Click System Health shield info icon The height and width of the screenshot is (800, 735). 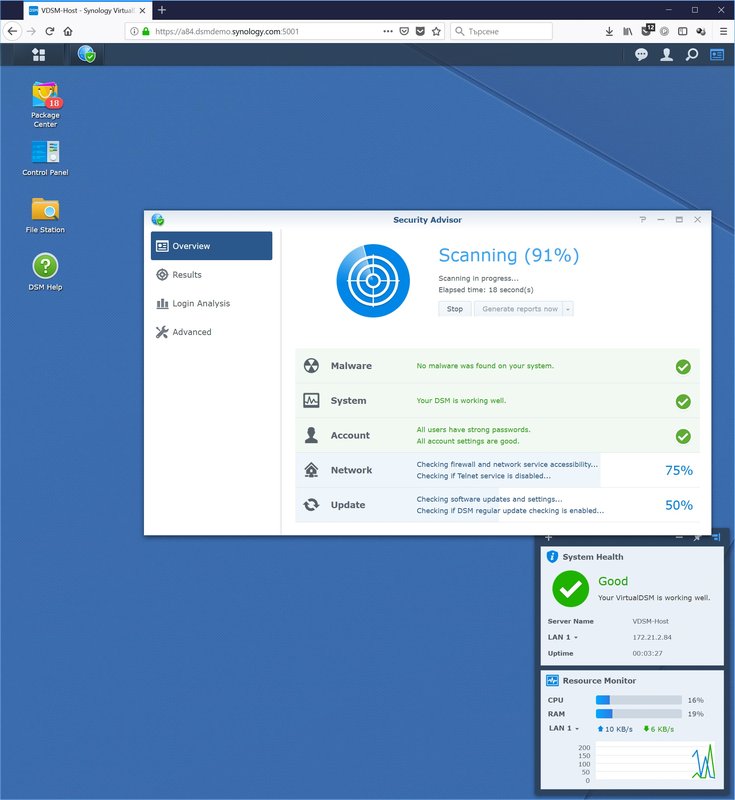click(552, 557)
